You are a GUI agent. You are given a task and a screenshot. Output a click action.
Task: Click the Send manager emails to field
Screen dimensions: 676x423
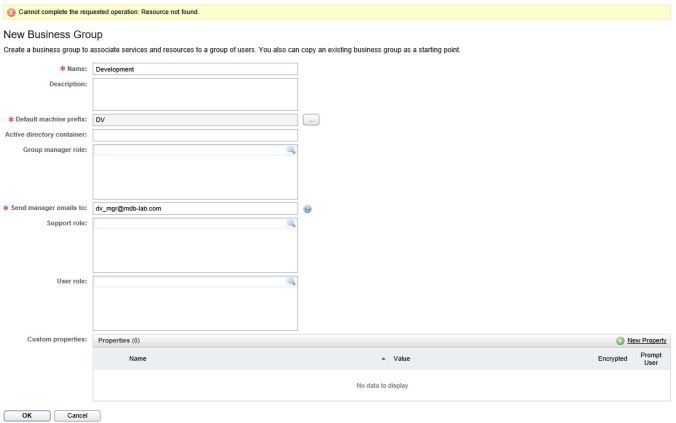195,208
